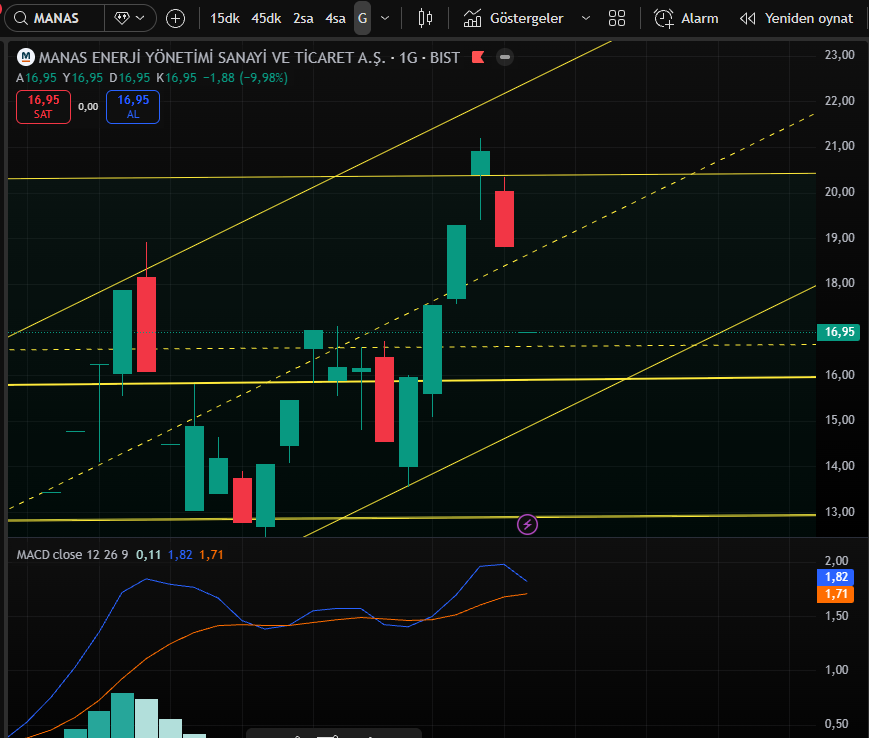This screenshot has height=738, width=869.
Task: Click the 0,00 spread value between buttons
Action: [x=88, y=107]
